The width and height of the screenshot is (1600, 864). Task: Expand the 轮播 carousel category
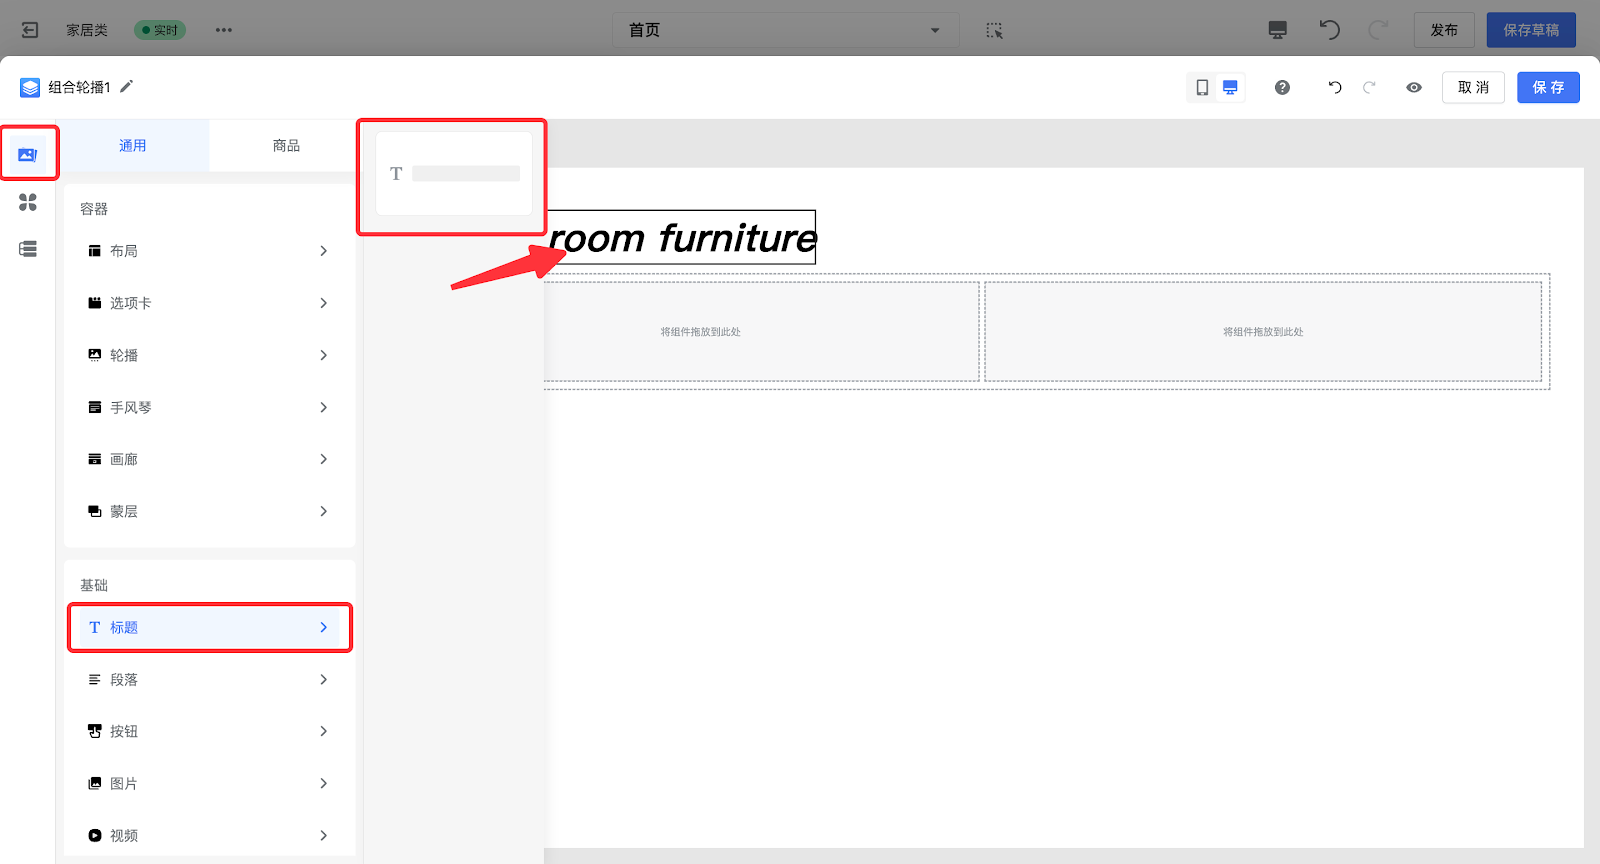click(x=209, y=355)
